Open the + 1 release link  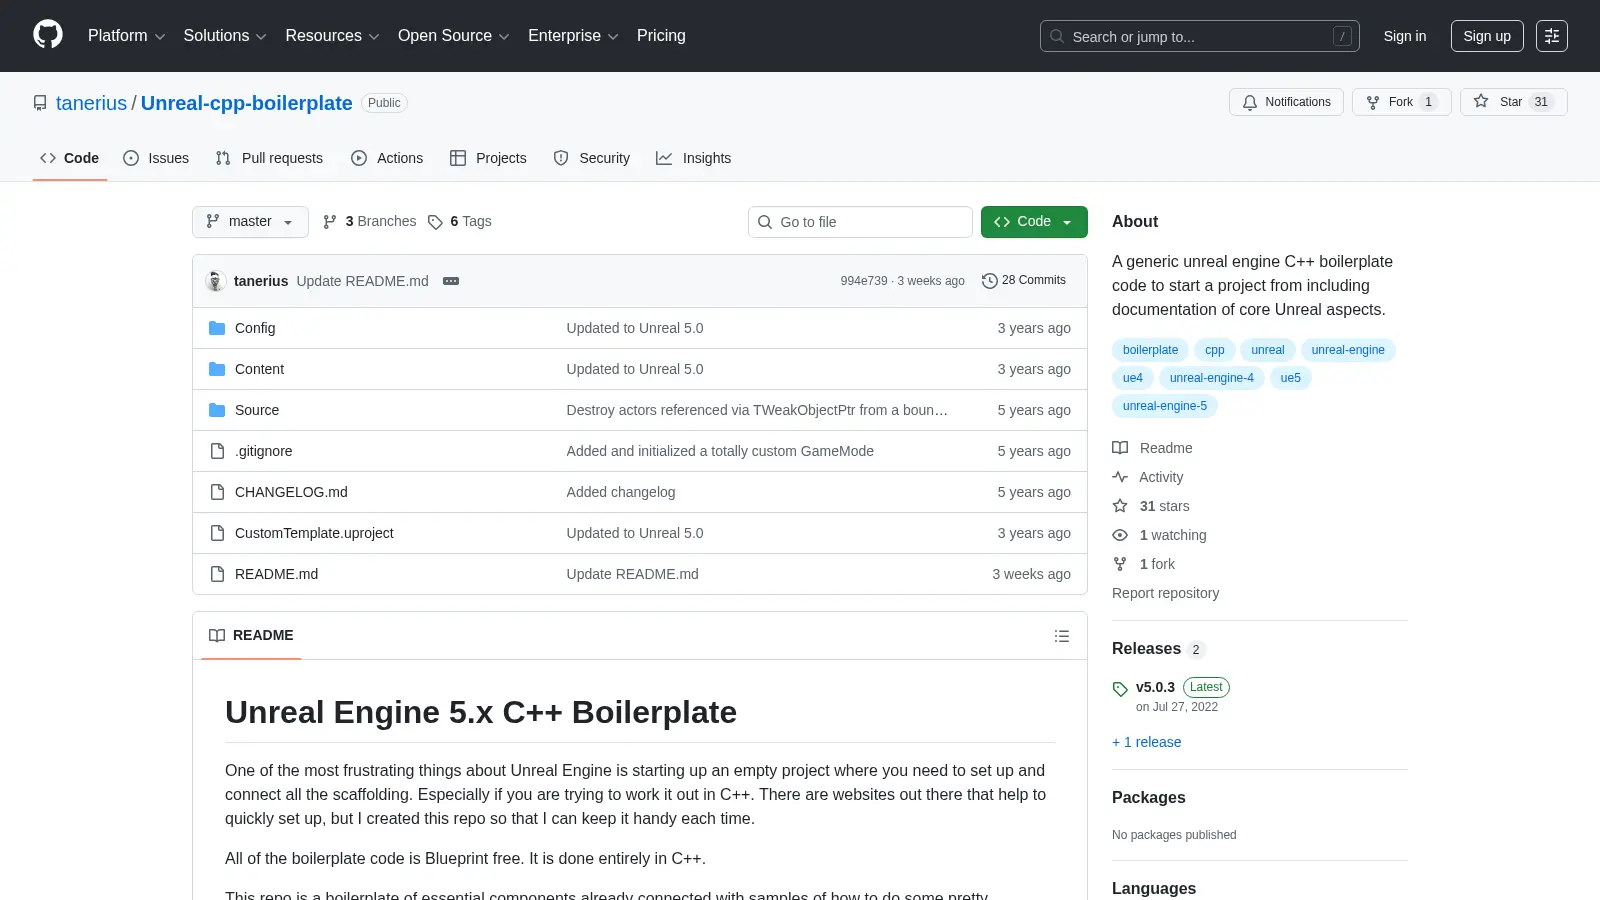tap(1146, 742)
